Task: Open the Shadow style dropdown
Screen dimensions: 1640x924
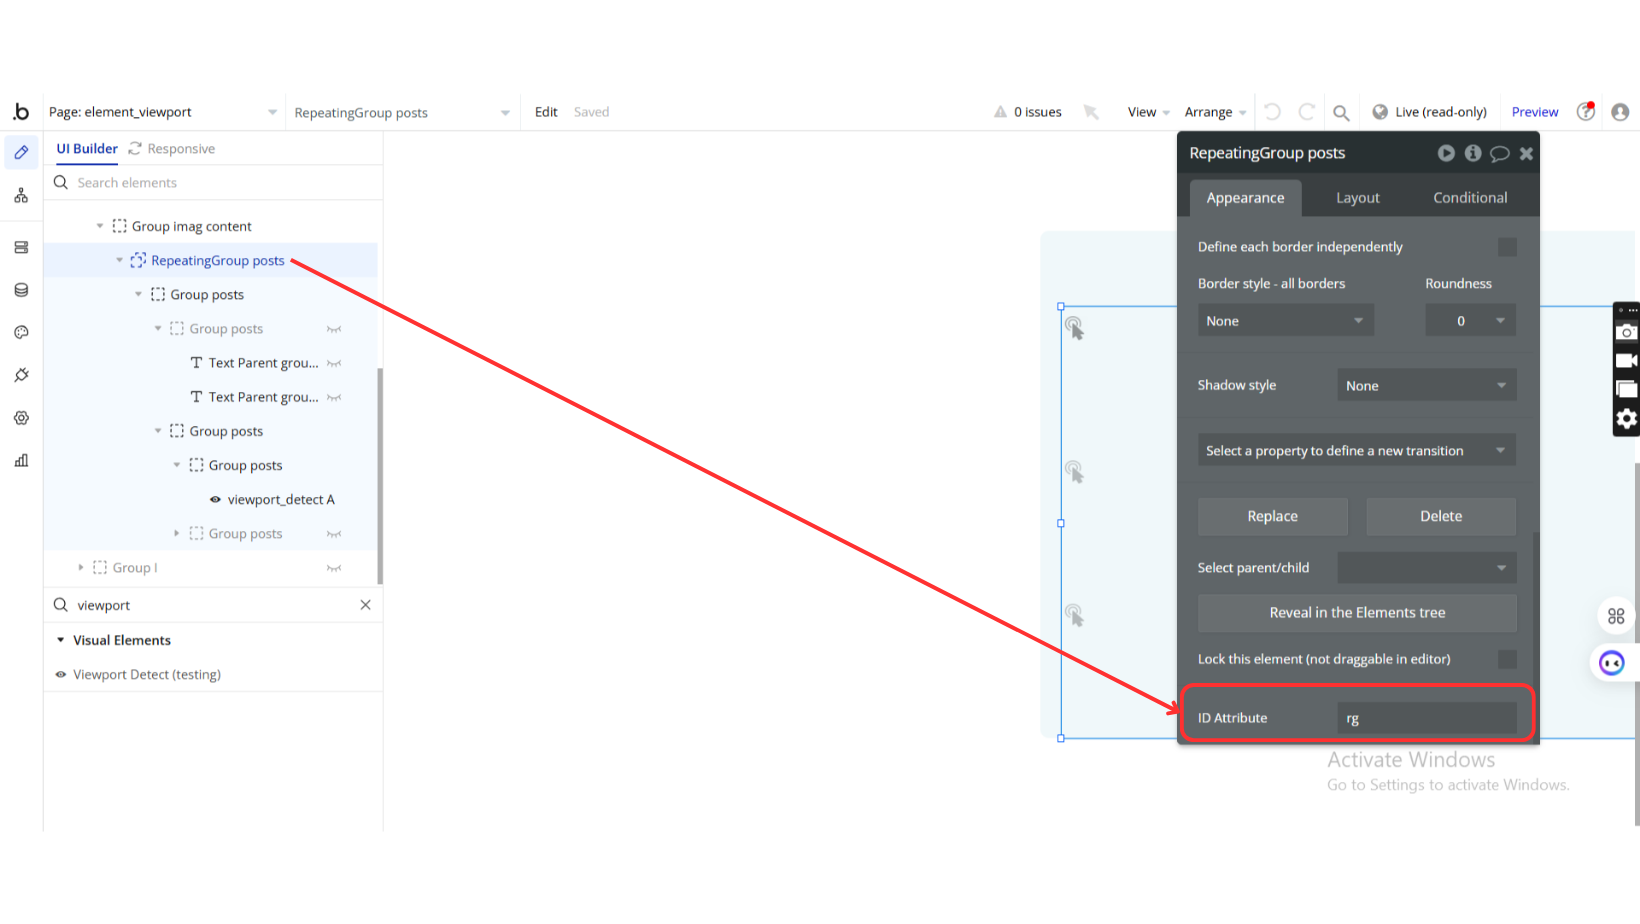Action: 1426,385
